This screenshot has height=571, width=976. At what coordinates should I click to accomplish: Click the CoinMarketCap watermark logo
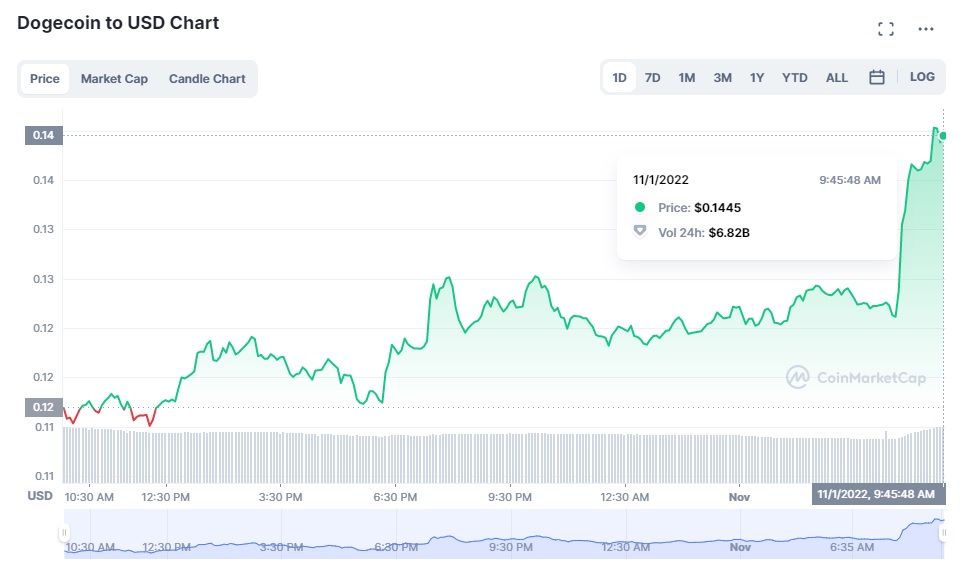pyautogui.click(x=856, y=377)
